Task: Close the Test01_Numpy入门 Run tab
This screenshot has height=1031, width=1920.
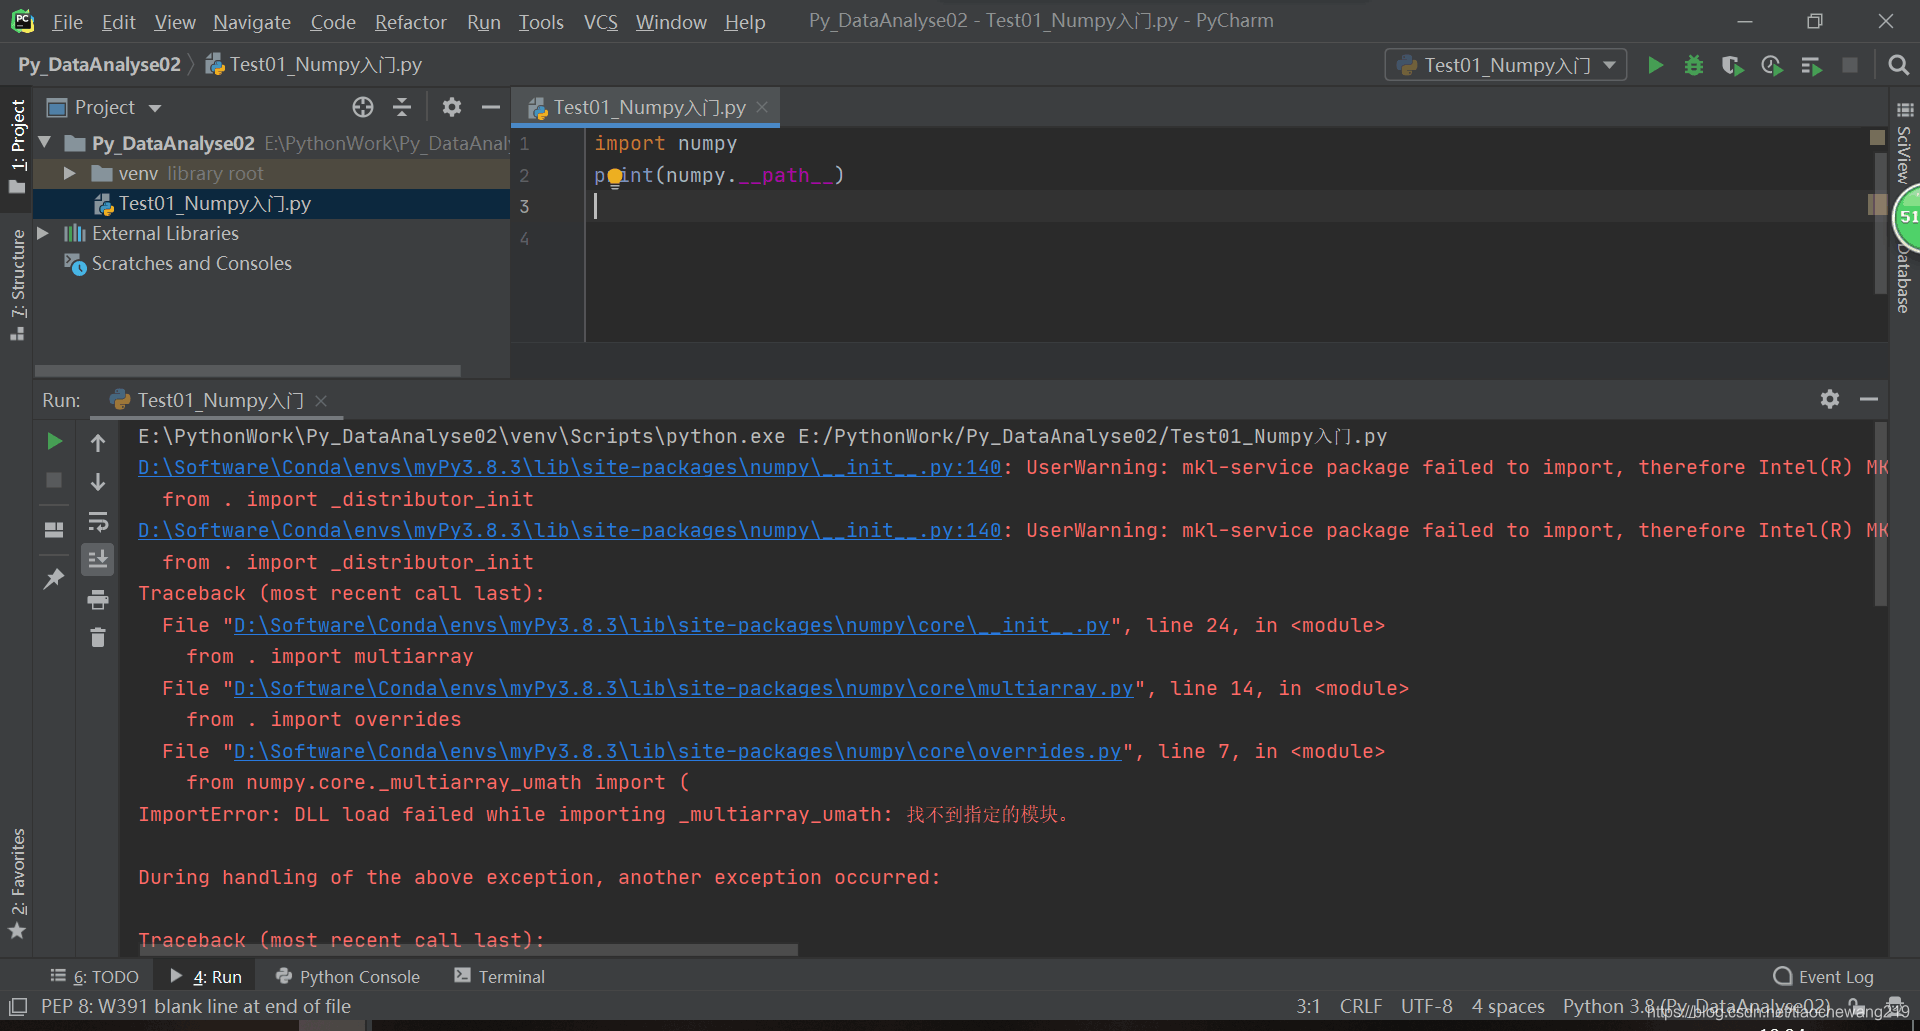Action: tap(321, 400)
